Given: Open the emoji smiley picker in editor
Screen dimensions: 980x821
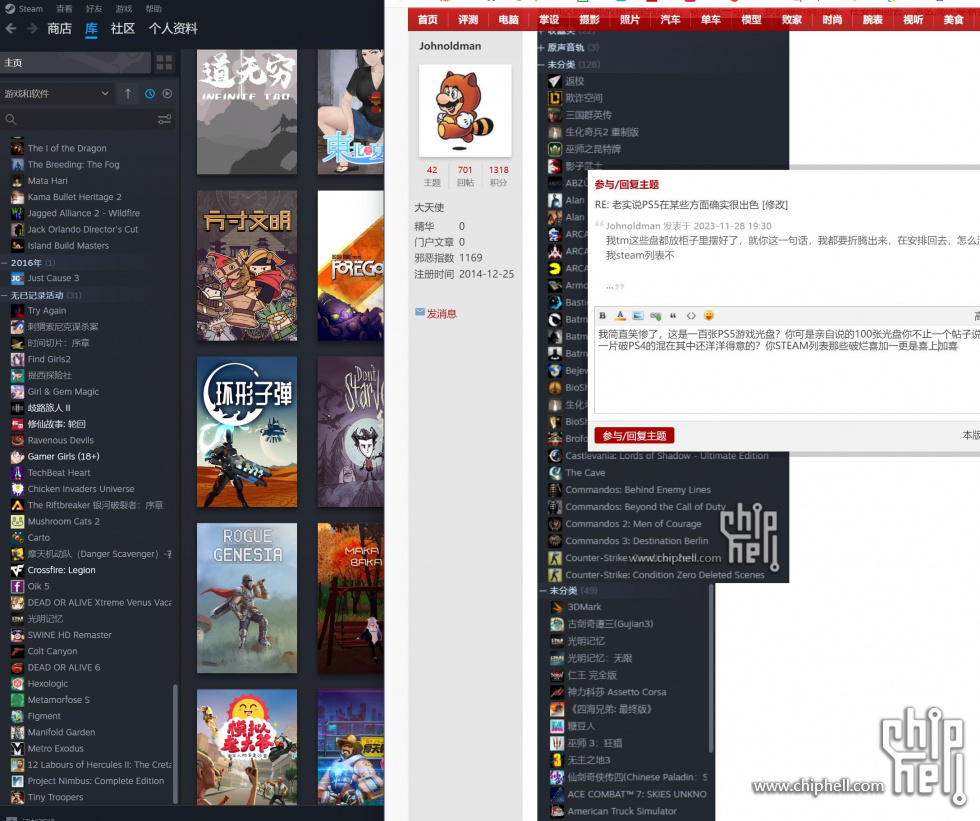Looking at the screenshot, I should click(x=709, y=316).
